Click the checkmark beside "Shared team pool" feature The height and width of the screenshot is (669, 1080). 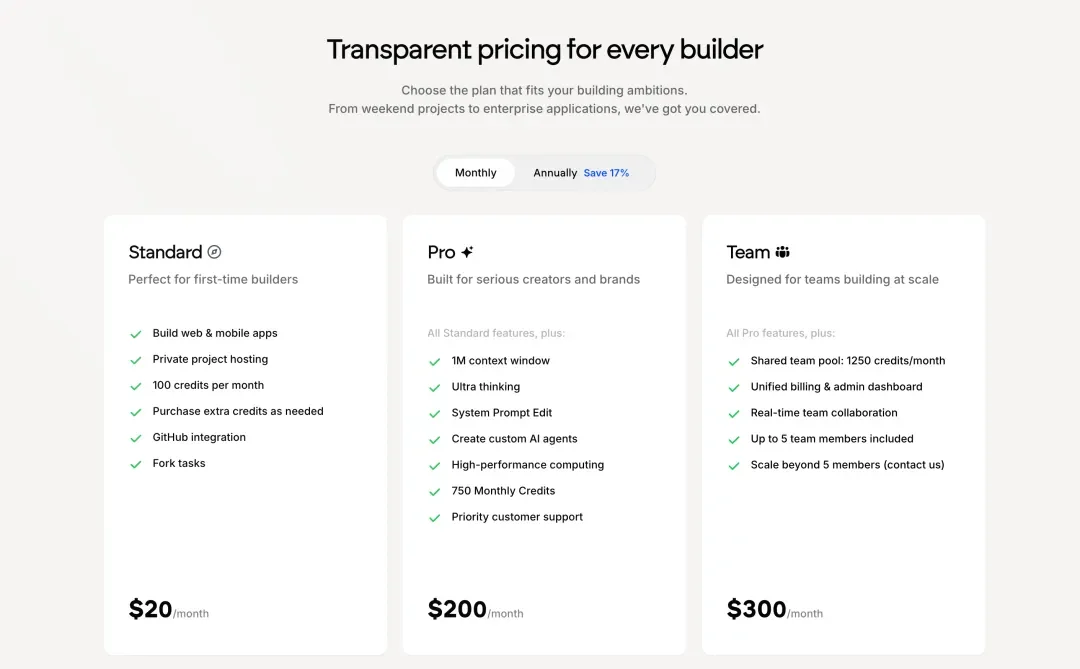point(735,360)
